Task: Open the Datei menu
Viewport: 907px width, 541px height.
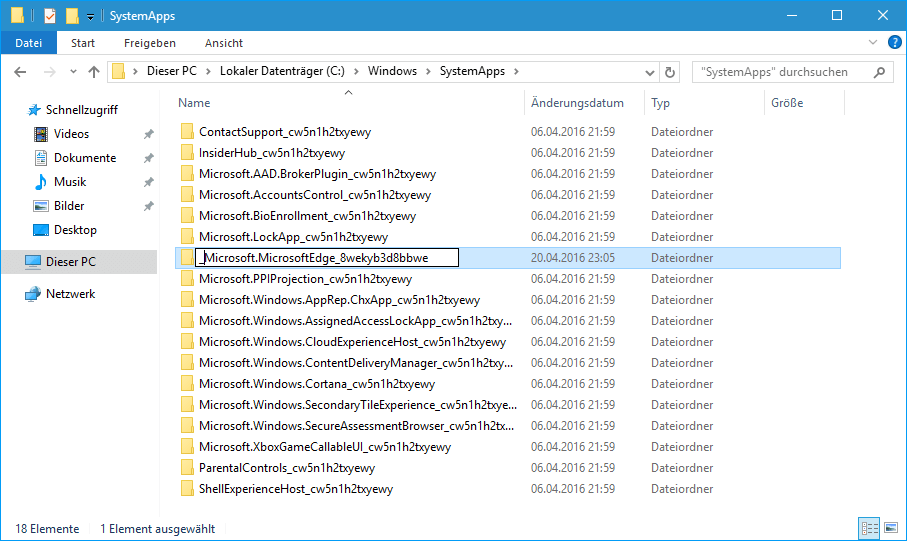Action: pos(29,43)
